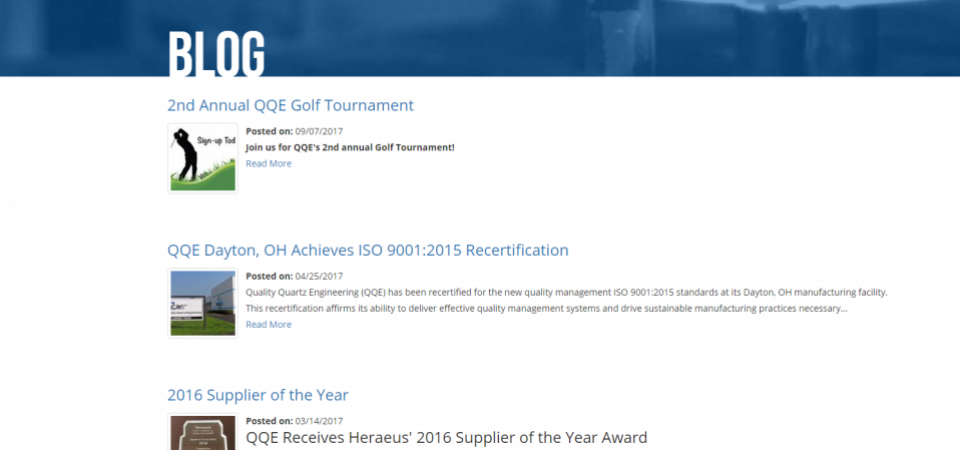Click the BLOG page heading

coord(216,54)
